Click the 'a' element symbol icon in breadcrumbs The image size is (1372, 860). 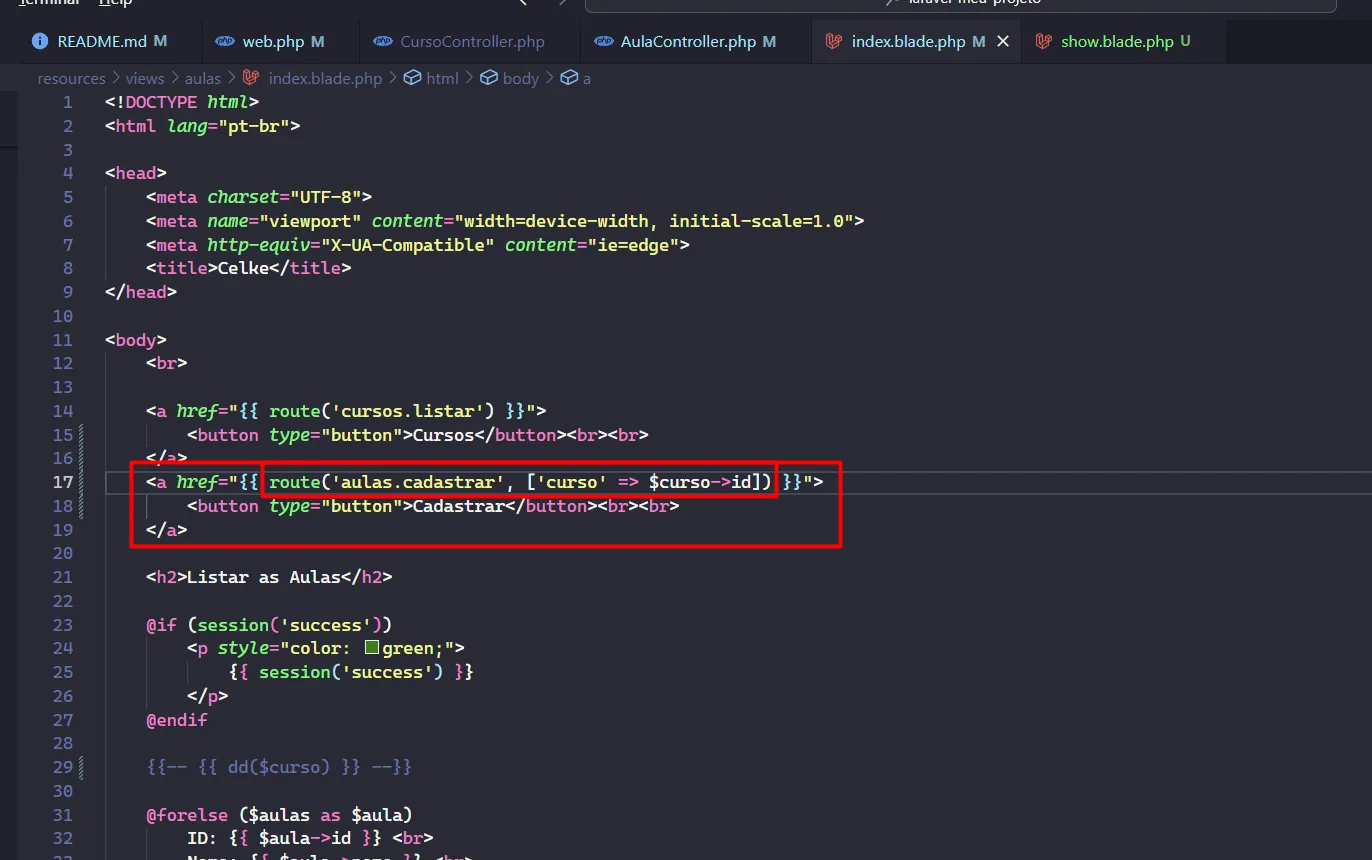point(568,78)
